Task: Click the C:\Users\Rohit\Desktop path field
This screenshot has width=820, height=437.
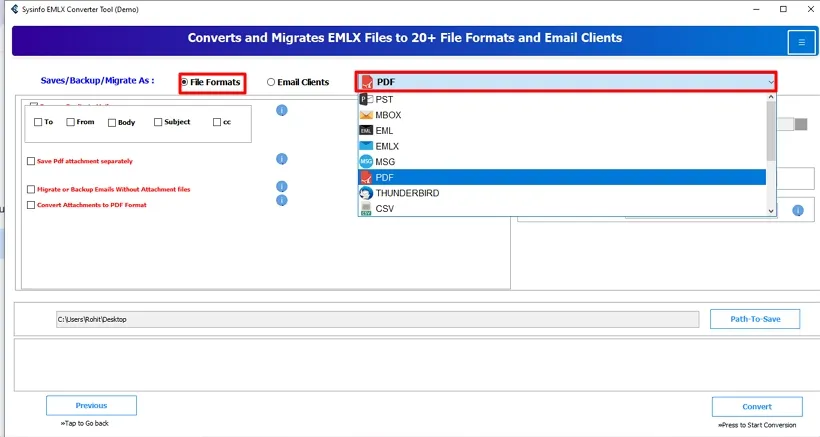Action: point(378,319)
